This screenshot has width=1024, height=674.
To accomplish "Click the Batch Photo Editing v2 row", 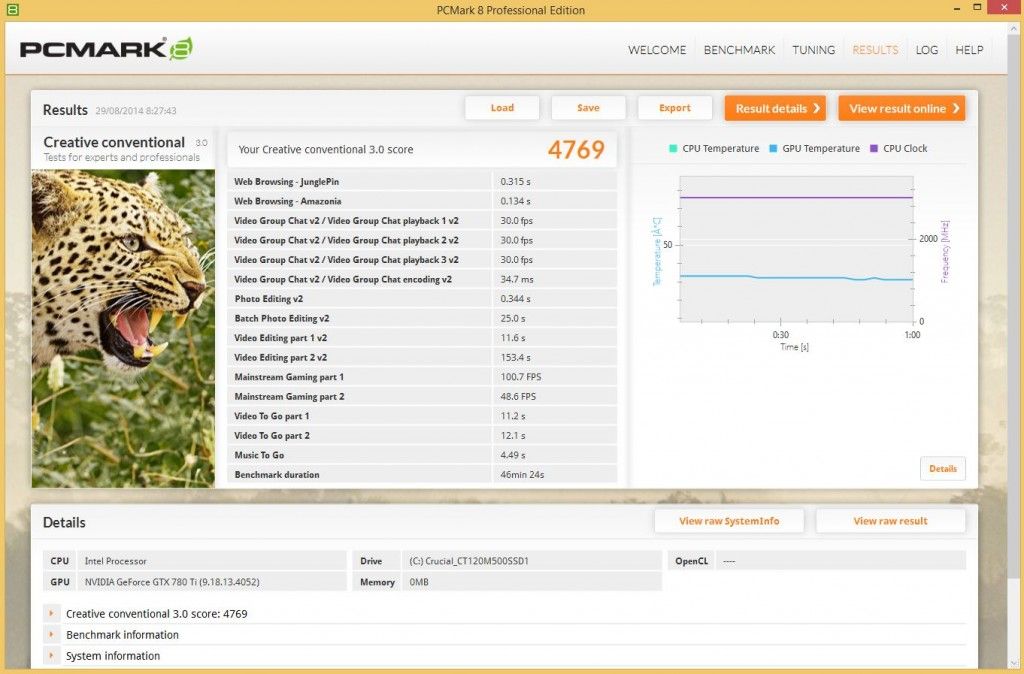I will point(422,318).
